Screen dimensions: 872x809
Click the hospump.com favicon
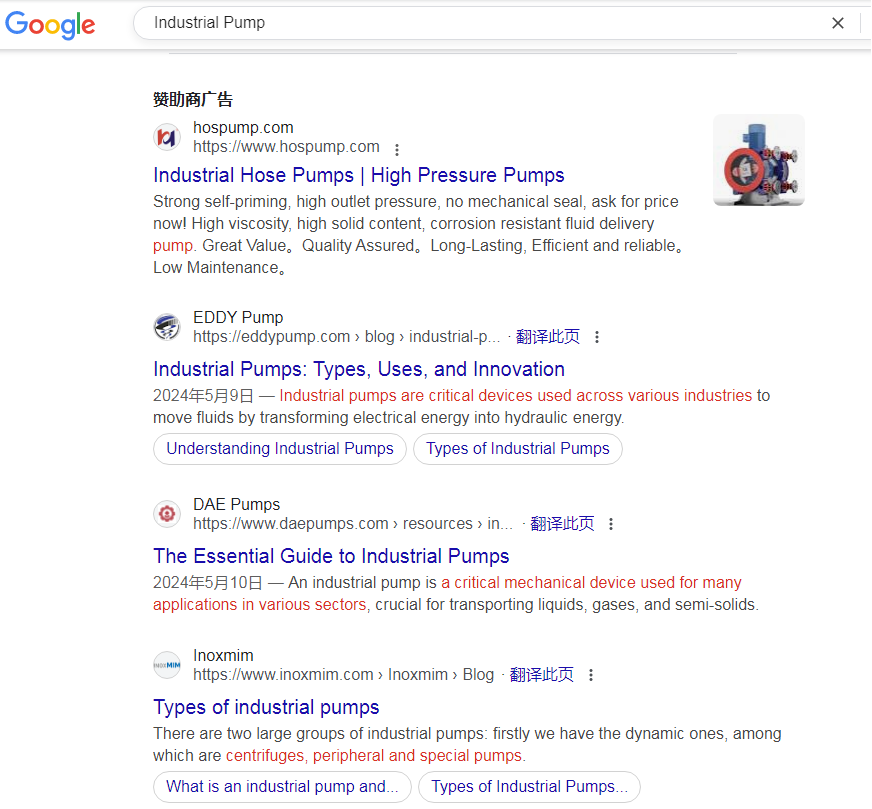click(x=167, y=137)
